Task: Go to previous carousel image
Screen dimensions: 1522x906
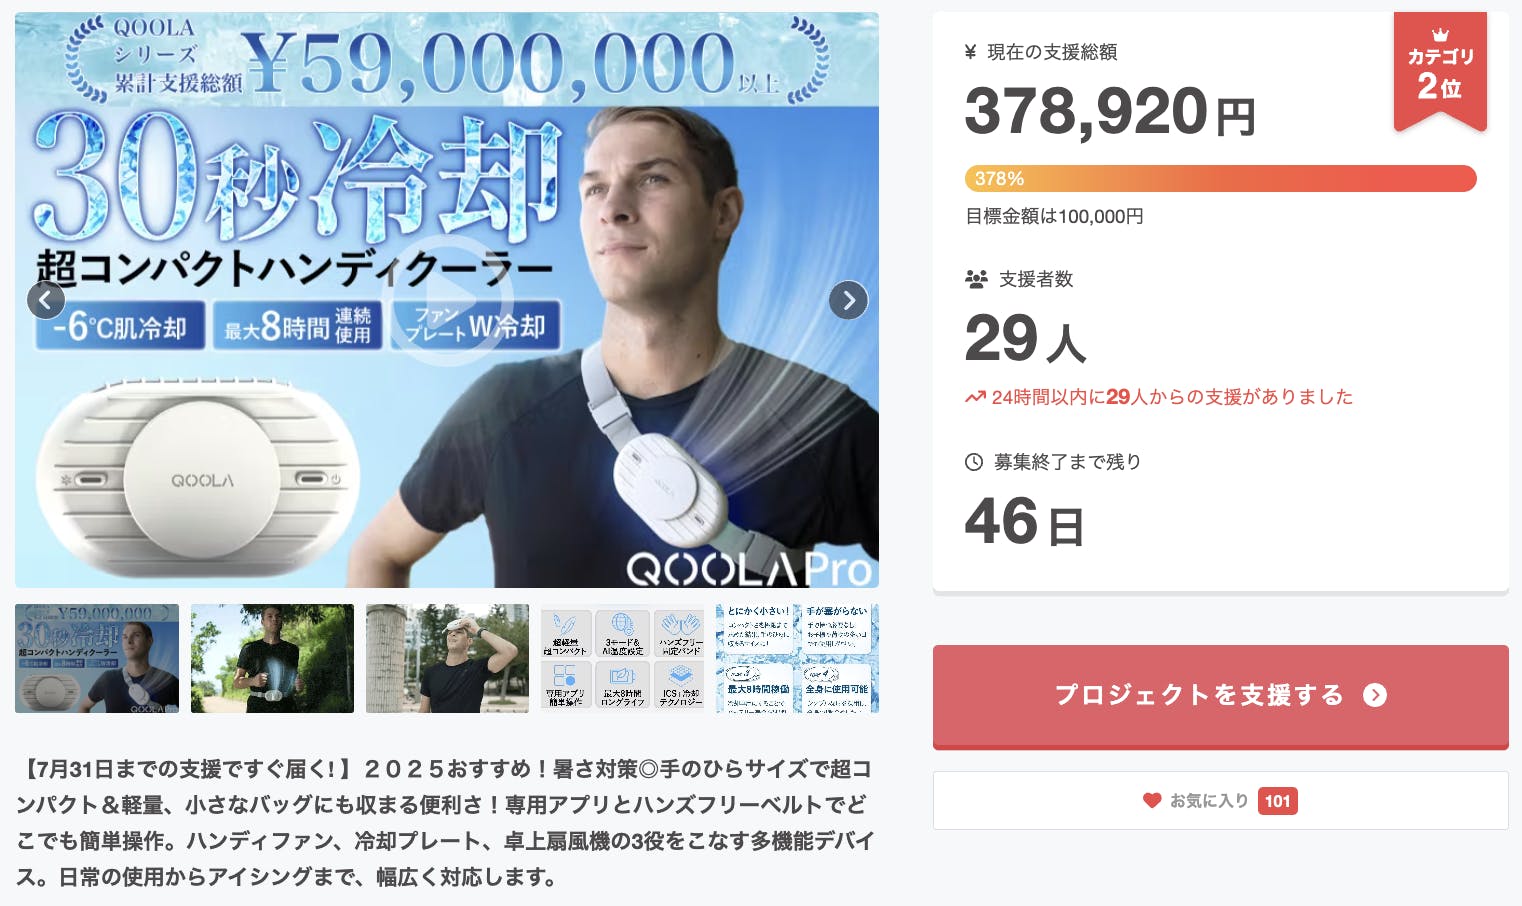Action: (46, 300)
